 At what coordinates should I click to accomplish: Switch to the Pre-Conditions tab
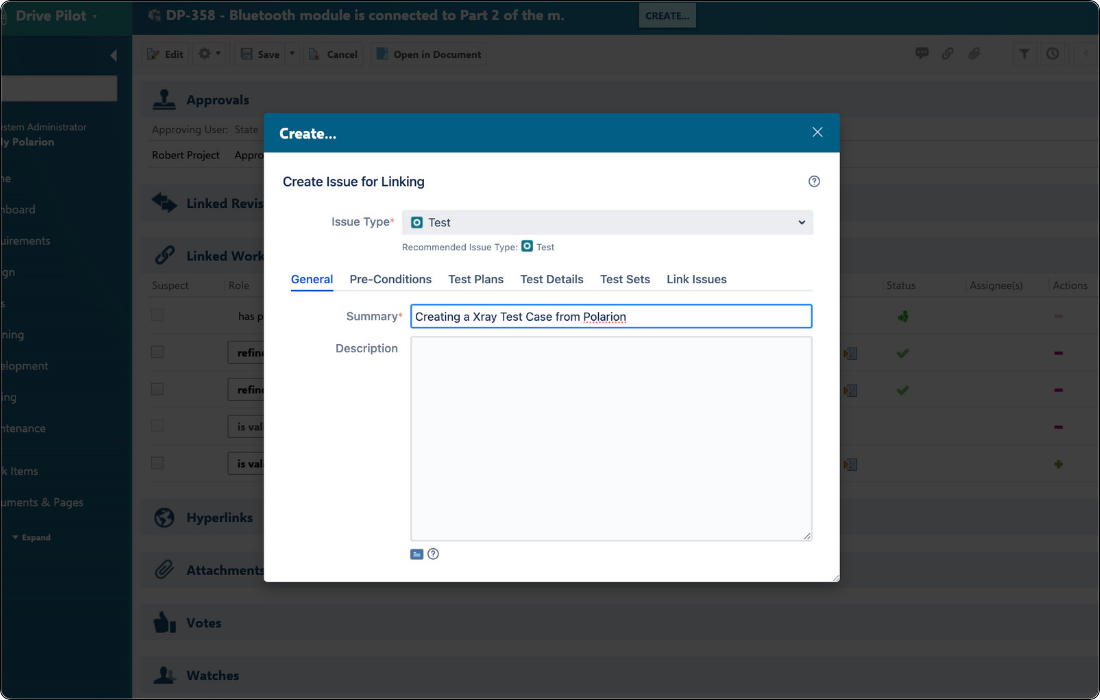tap(390, 279)
